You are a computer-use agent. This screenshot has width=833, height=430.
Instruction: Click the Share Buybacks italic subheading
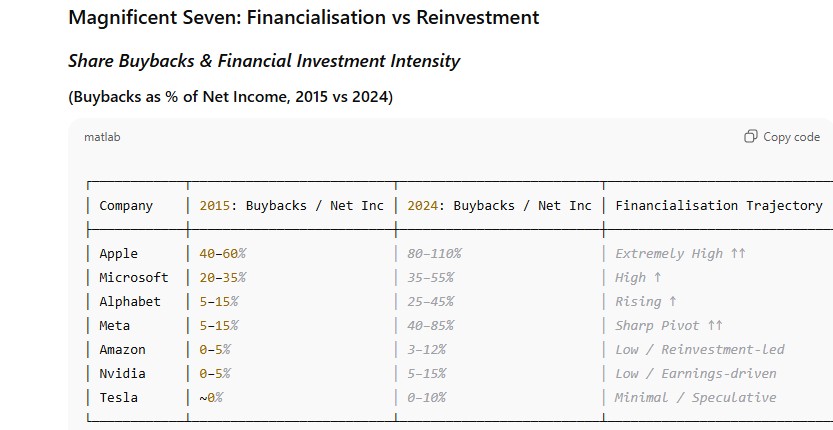click(264, 61)
